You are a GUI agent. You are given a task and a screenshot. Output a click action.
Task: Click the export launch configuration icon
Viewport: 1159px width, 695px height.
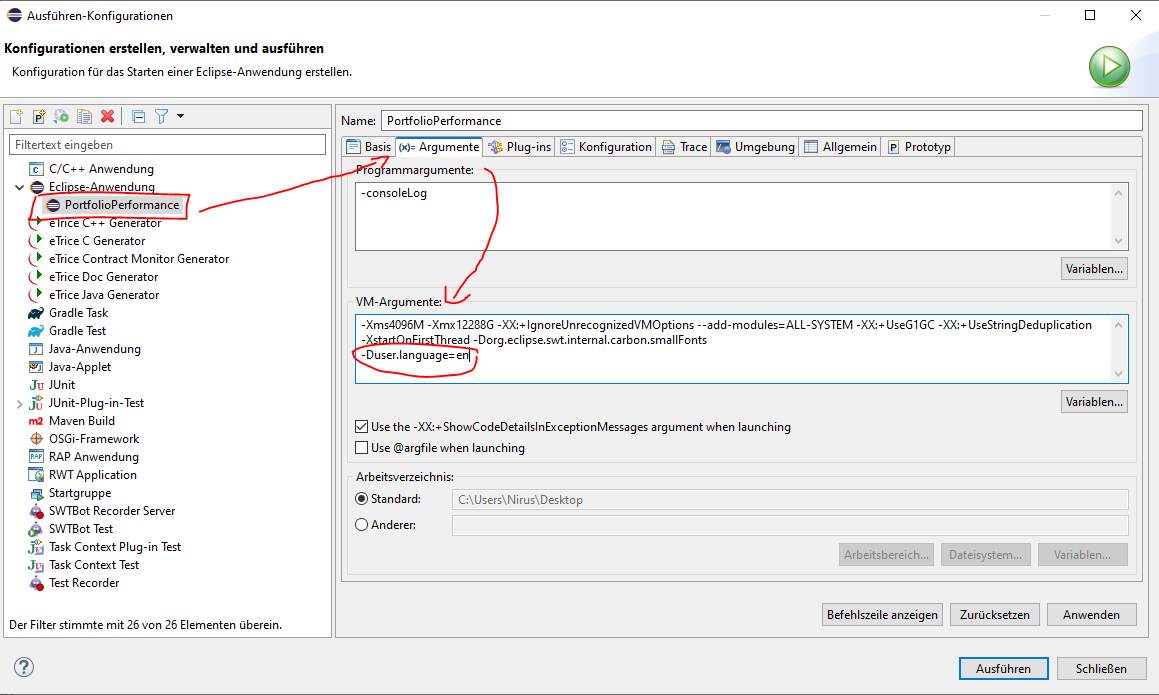62,117
